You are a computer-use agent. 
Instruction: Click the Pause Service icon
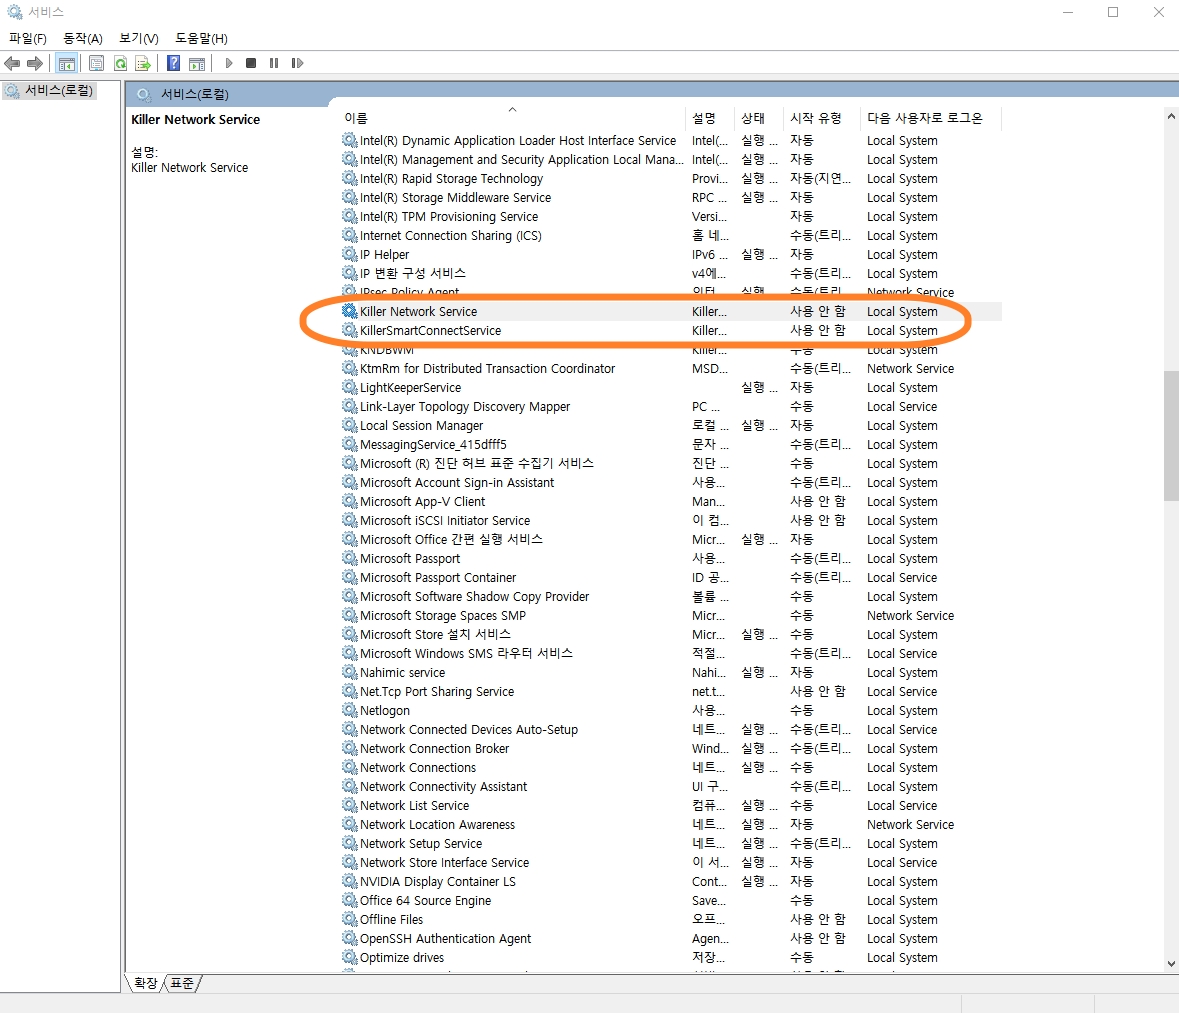pyautogui.click(x=274, y=63)
